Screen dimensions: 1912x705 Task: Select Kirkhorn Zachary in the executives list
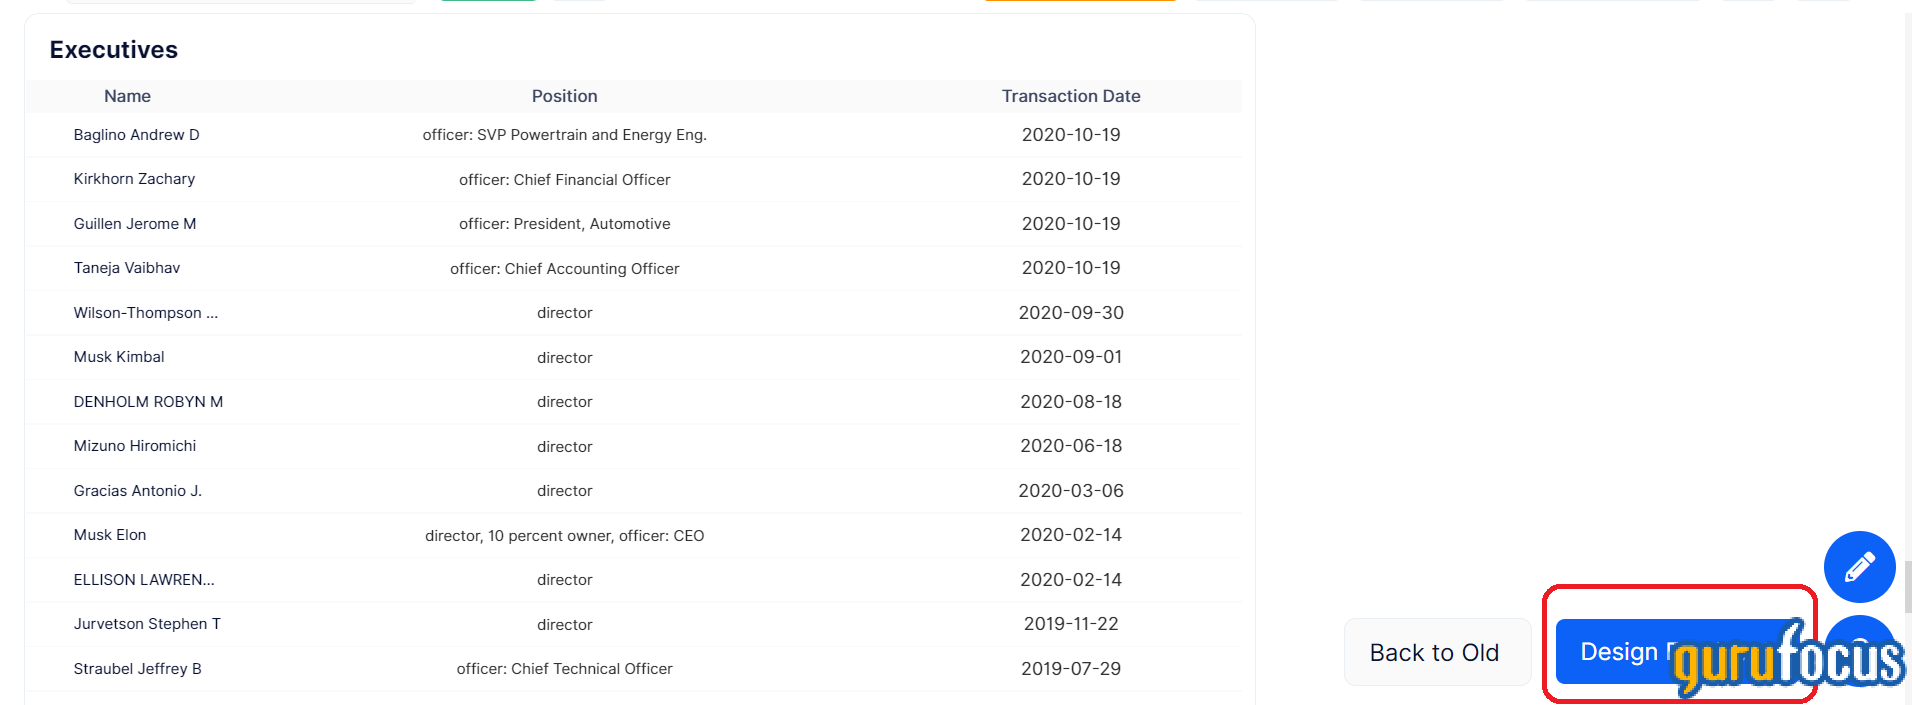point(134,179)
